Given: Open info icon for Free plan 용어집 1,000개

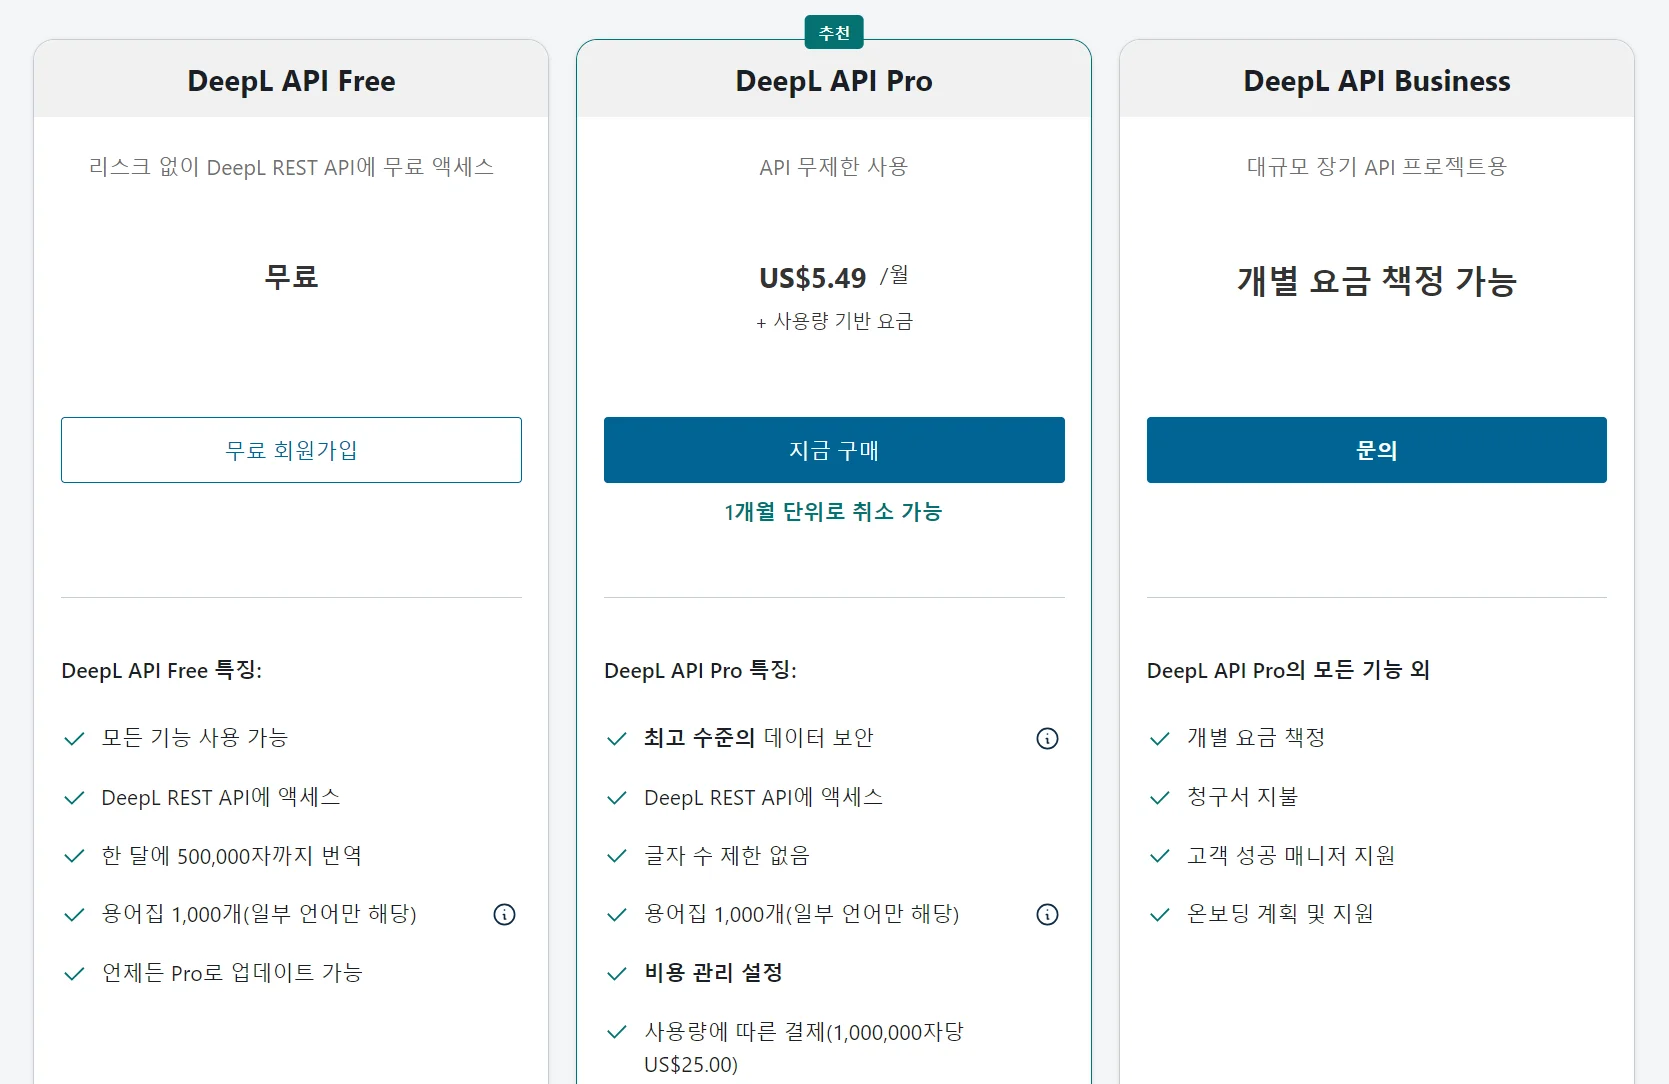Looking at the screenshot, I should pos(505,914).
